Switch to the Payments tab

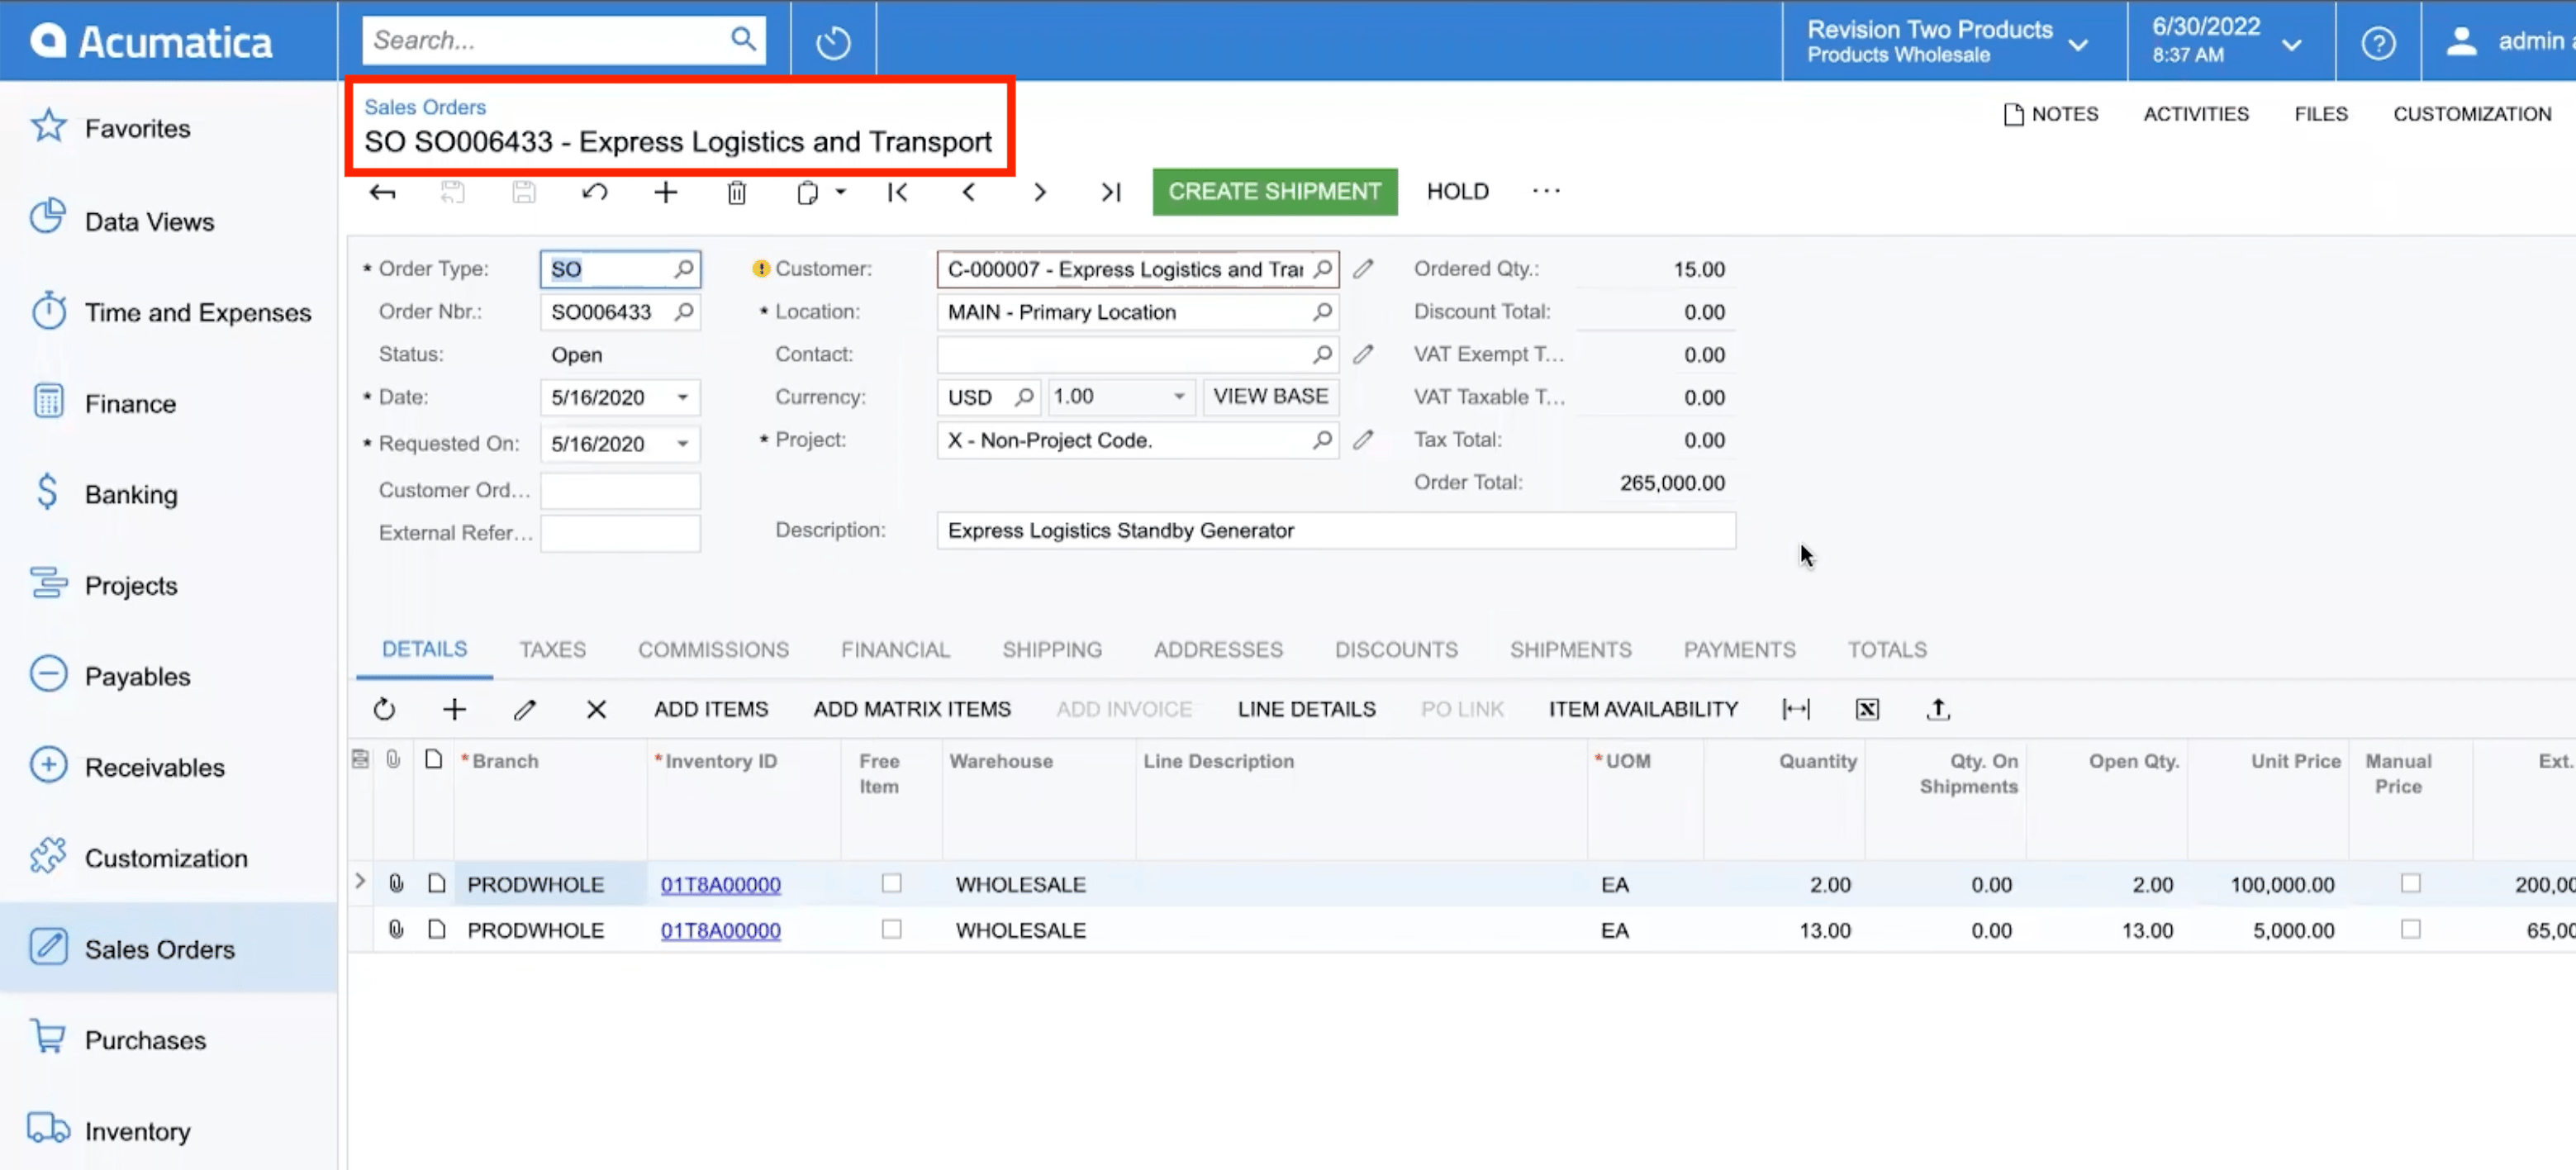[1739, 650]
